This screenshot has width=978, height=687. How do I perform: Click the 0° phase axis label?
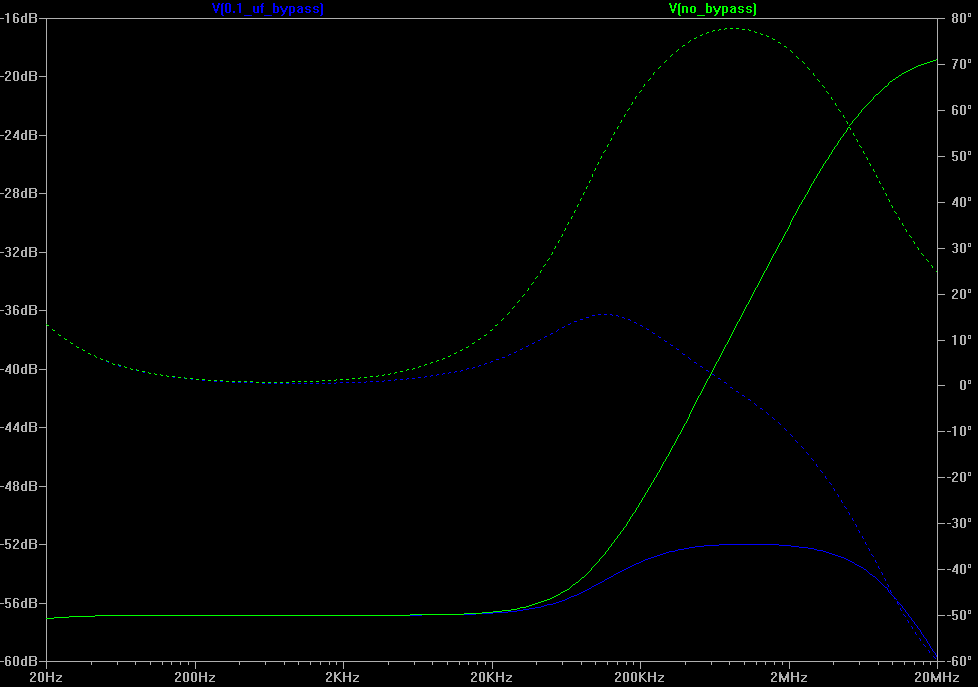(x=965, y=386)
